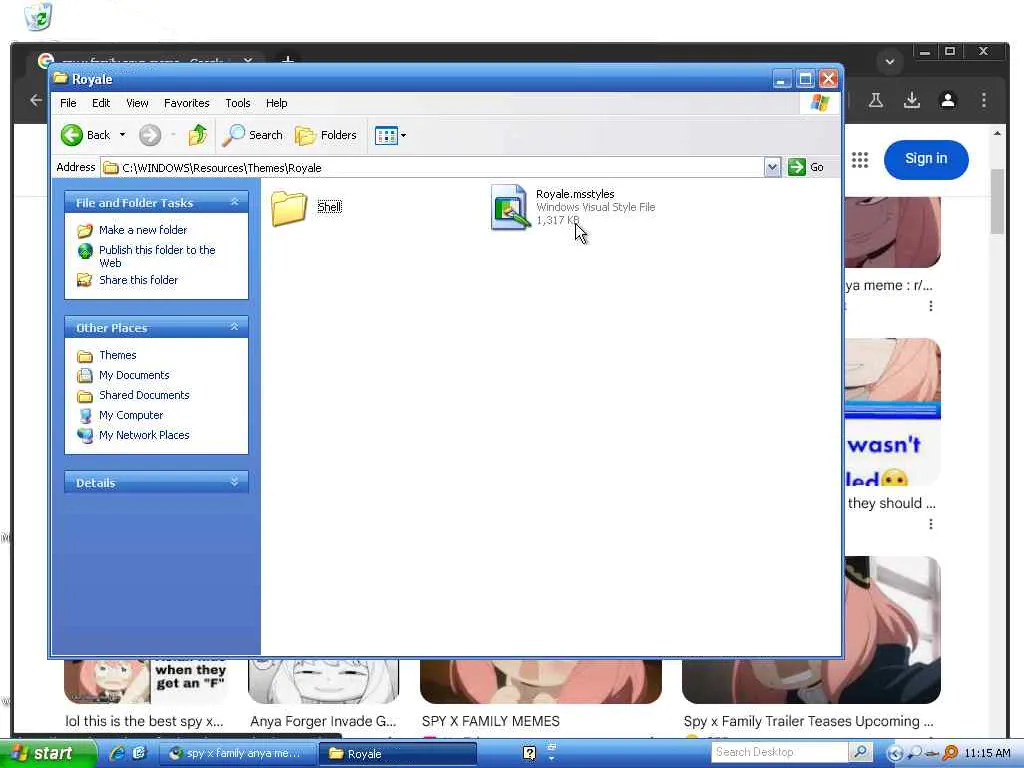Click the Share this folder icon

pyautogui.click(x=85, y=280)
